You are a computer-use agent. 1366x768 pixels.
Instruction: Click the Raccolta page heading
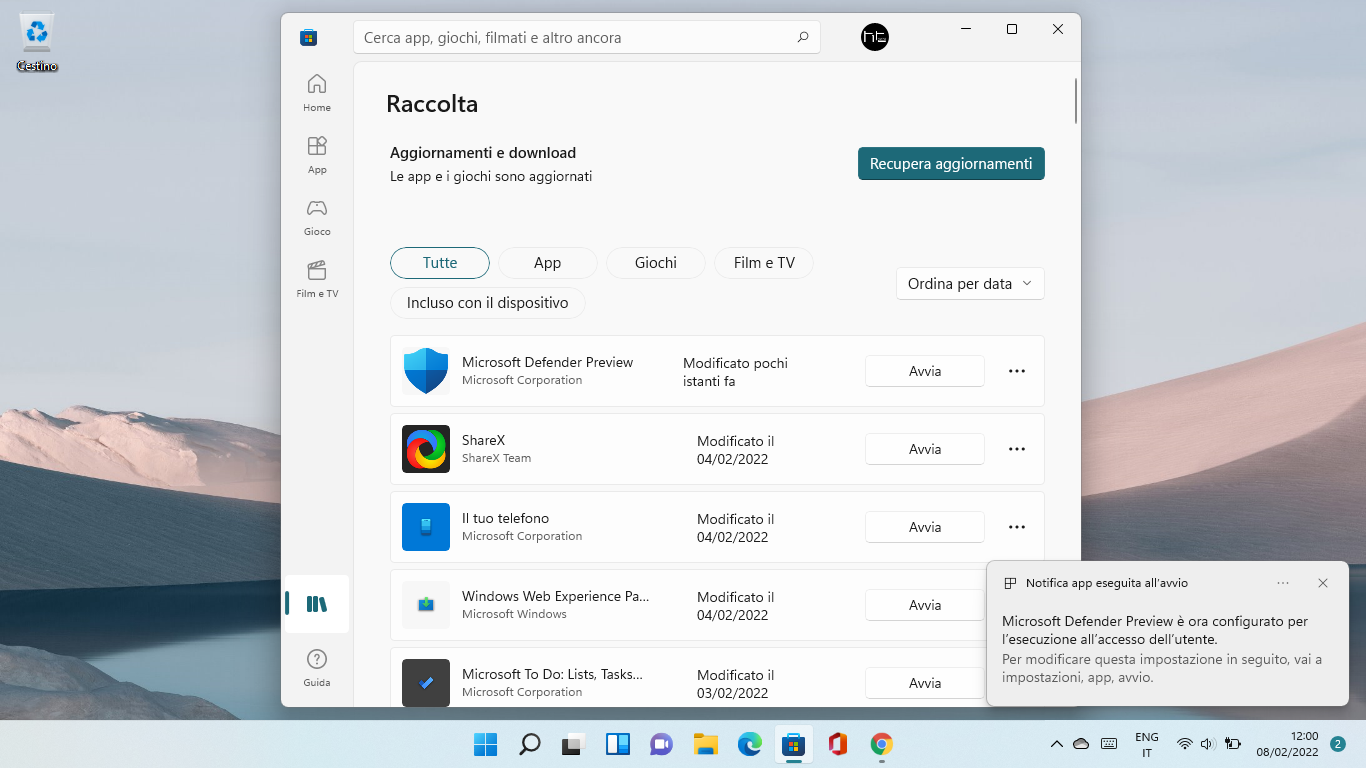pyautogui.click(x=432, y=104)
